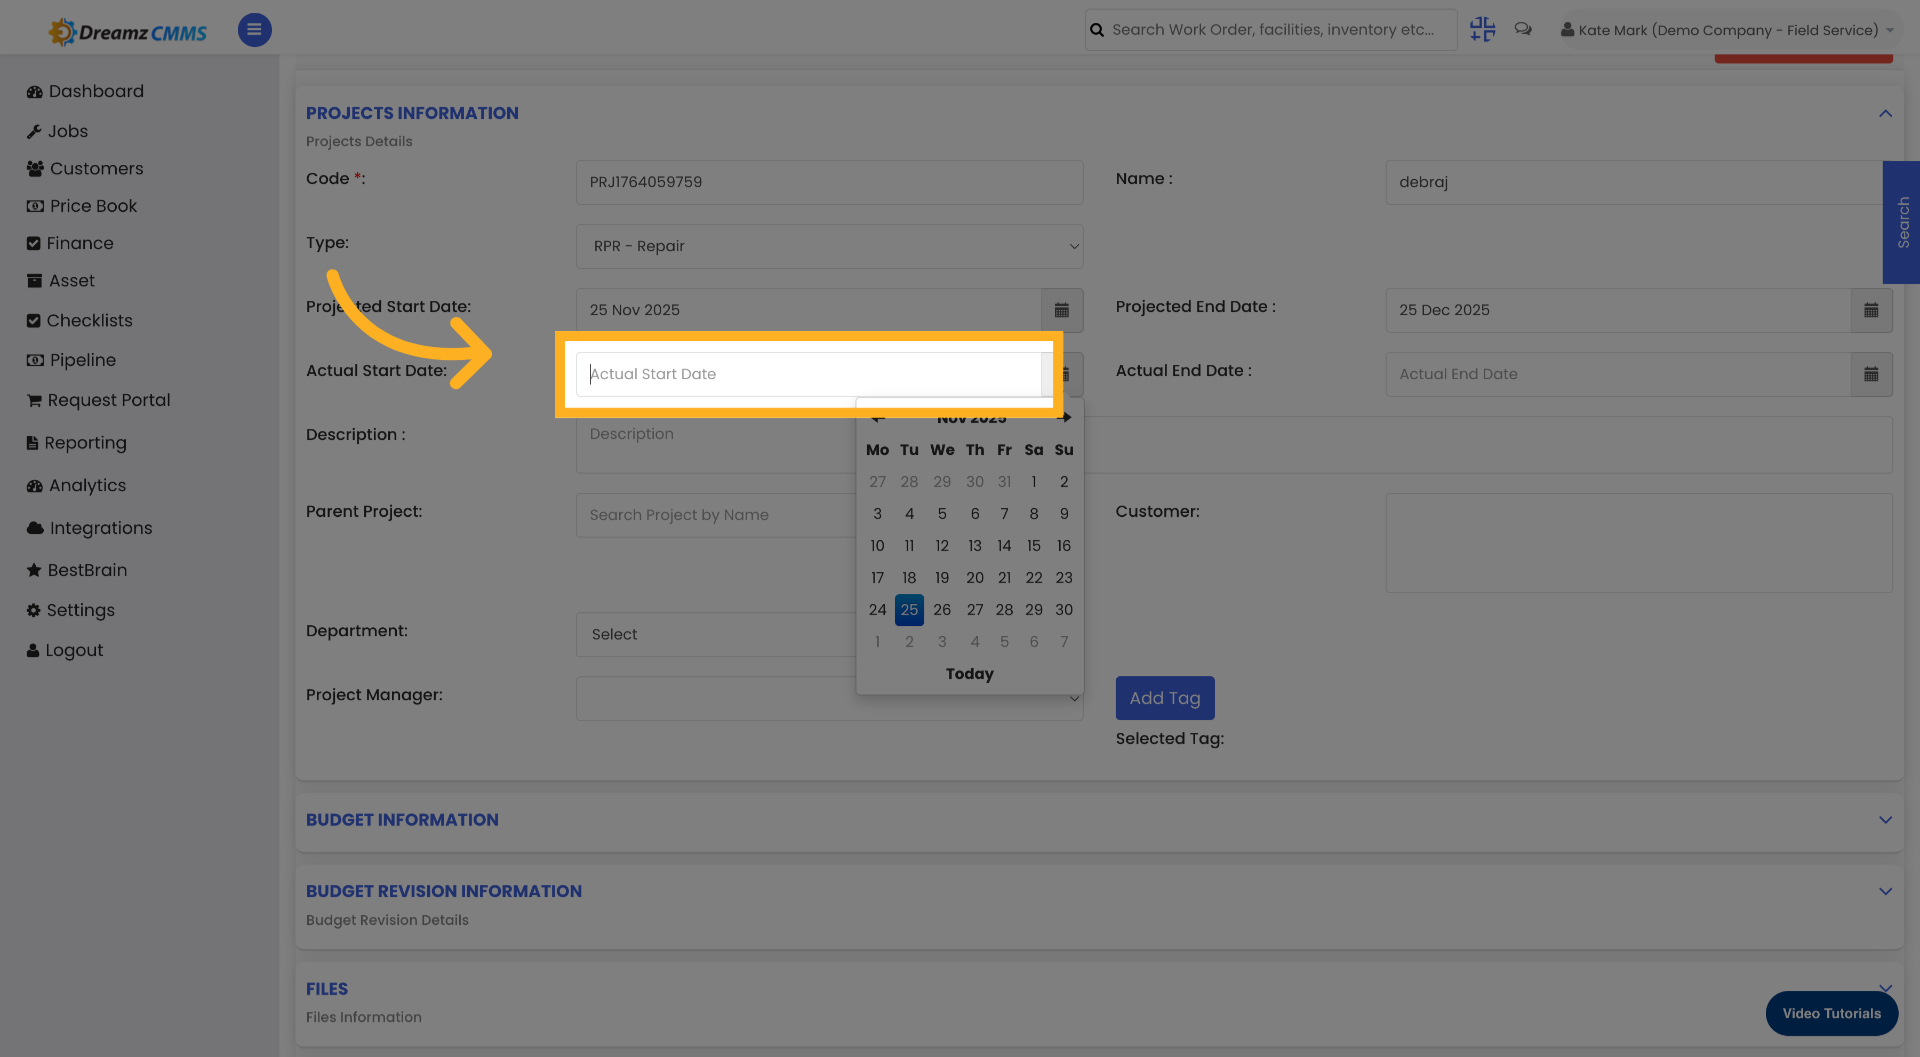The height and width of the screenshot is (1057, 1920).
Task: Click the Parent Project search field
Action: tap(716, 515)
